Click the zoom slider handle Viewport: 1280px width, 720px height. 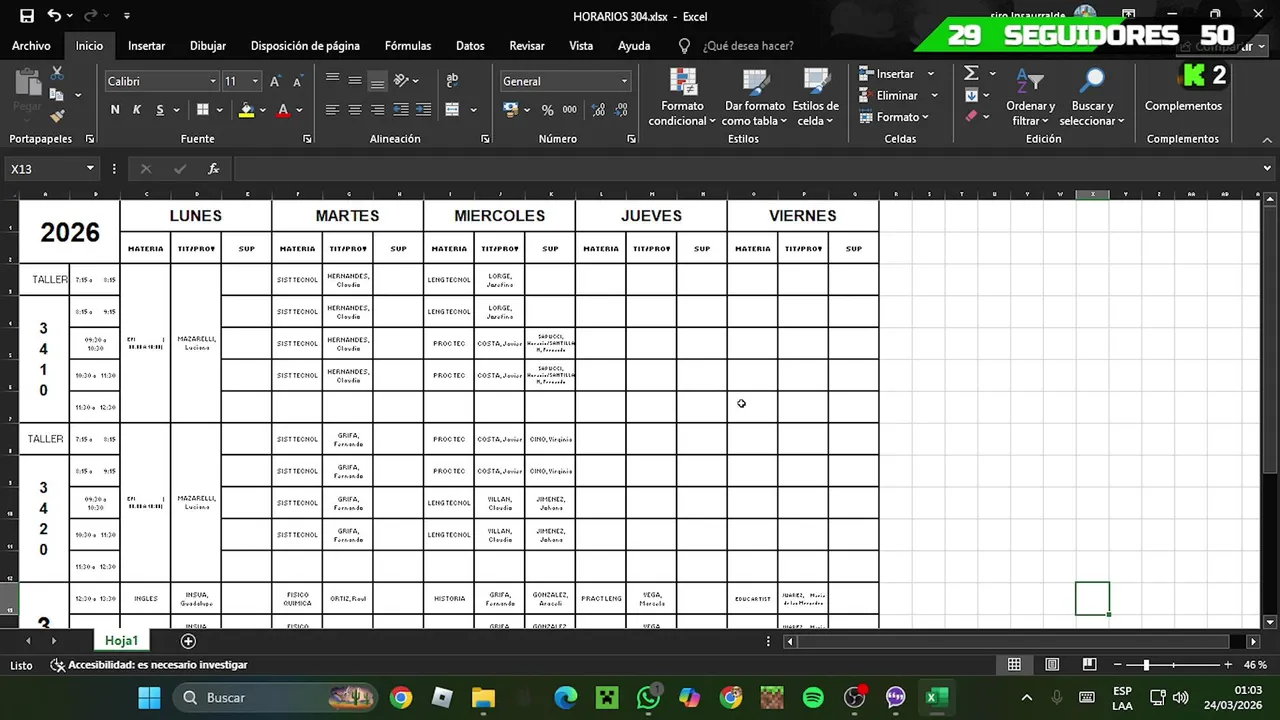point(1146,665)
